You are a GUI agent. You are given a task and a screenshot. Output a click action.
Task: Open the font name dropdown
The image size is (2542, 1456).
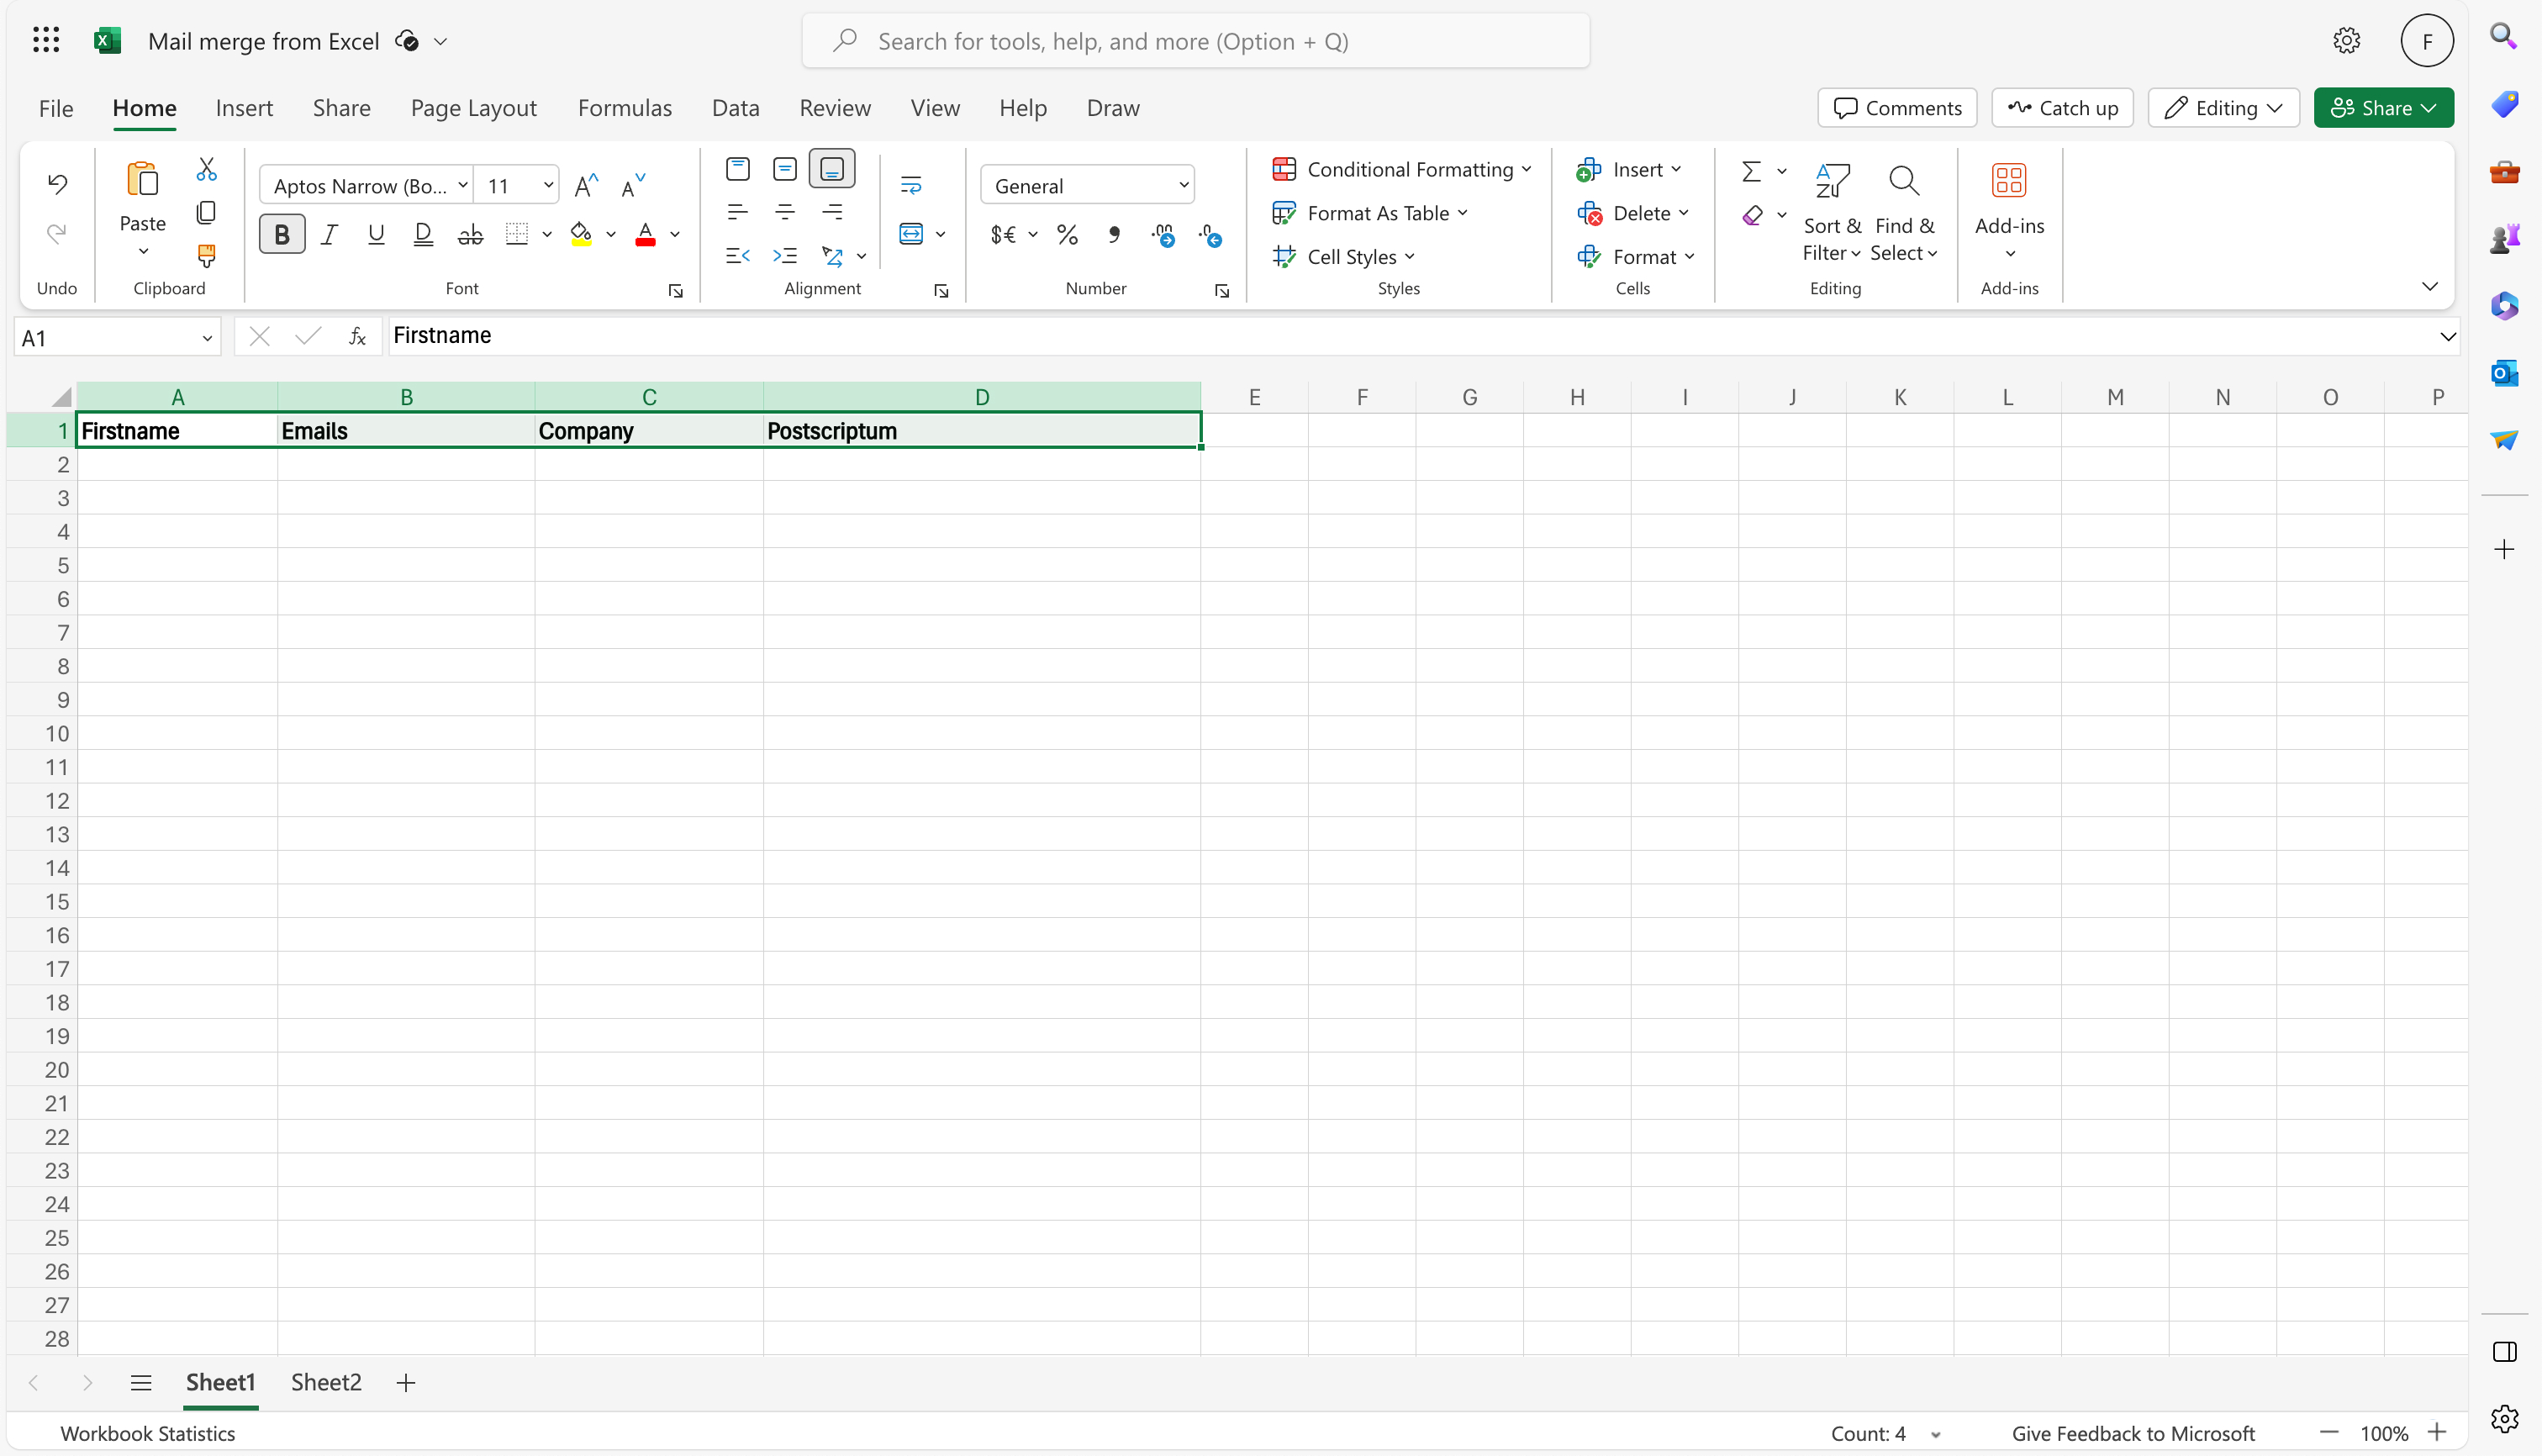[x=463, y=185]
